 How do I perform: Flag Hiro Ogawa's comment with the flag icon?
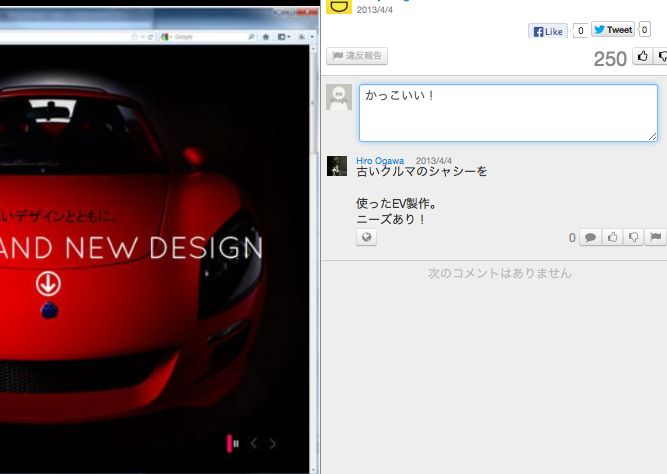[656, 237]
